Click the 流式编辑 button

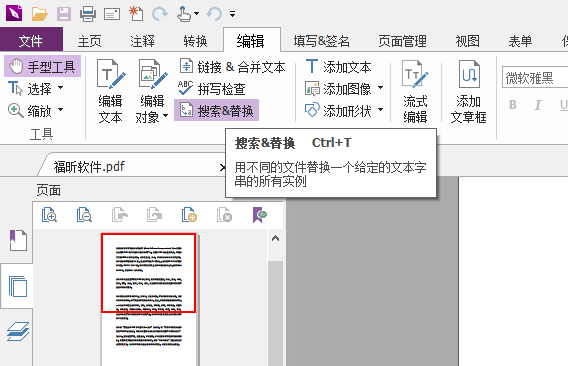click(x=415, y=91)
